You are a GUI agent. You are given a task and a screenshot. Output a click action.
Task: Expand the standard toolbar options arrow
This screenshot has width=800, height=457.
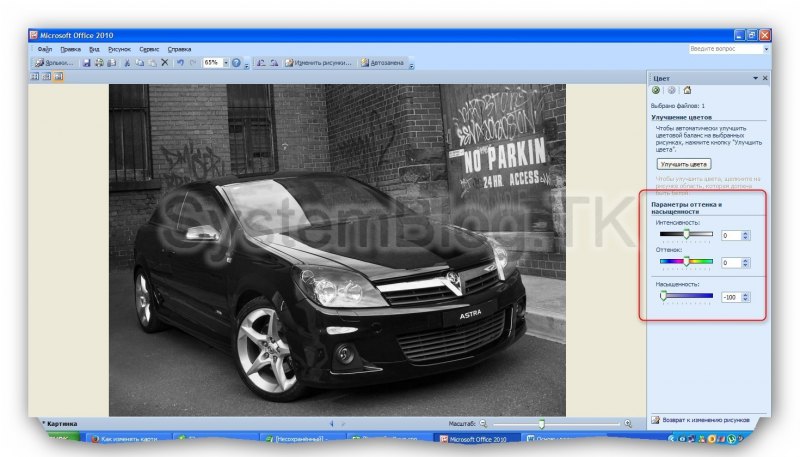coord(247,64)
